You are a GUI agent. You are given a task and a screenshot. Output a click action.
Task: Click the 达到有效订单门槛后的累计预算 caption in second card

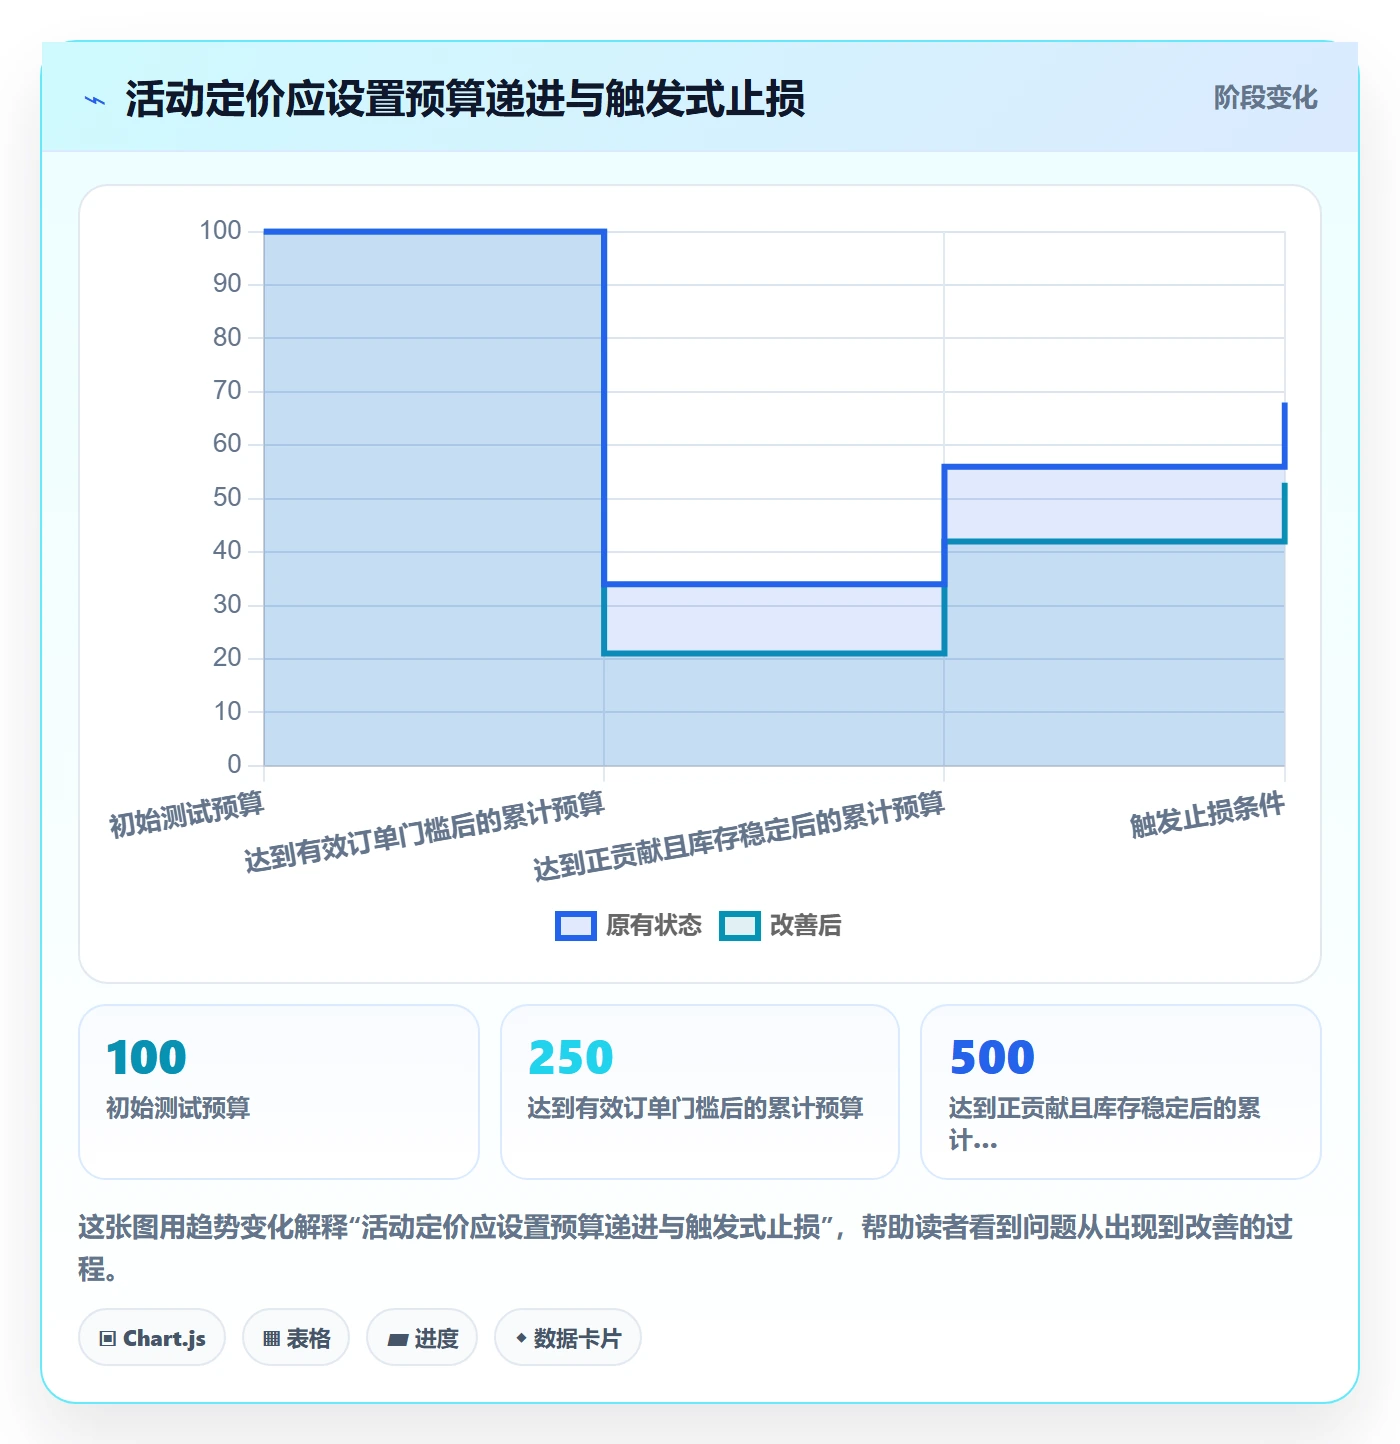click(x=695, y=1108)
